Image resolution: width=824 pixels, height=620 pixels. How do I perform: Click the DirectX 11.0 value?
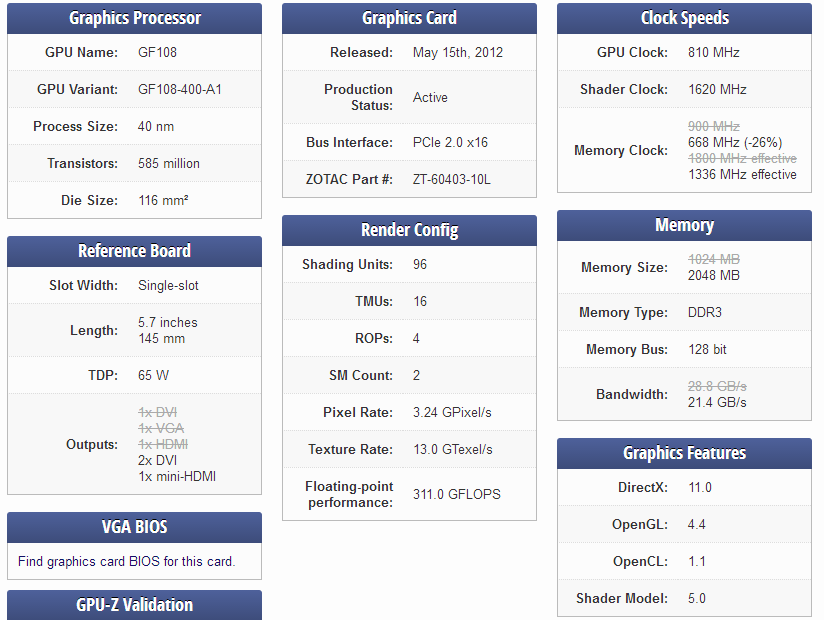click(700, 488)
